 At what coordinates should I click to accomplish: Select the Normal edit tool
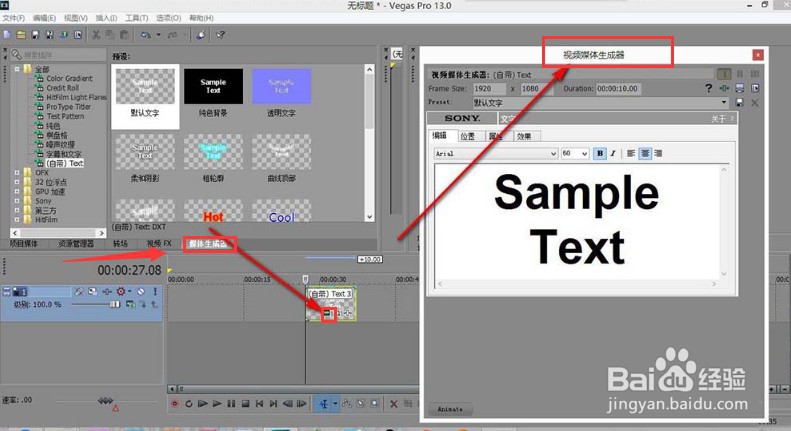pyautogui.click(x=323, y=404)
